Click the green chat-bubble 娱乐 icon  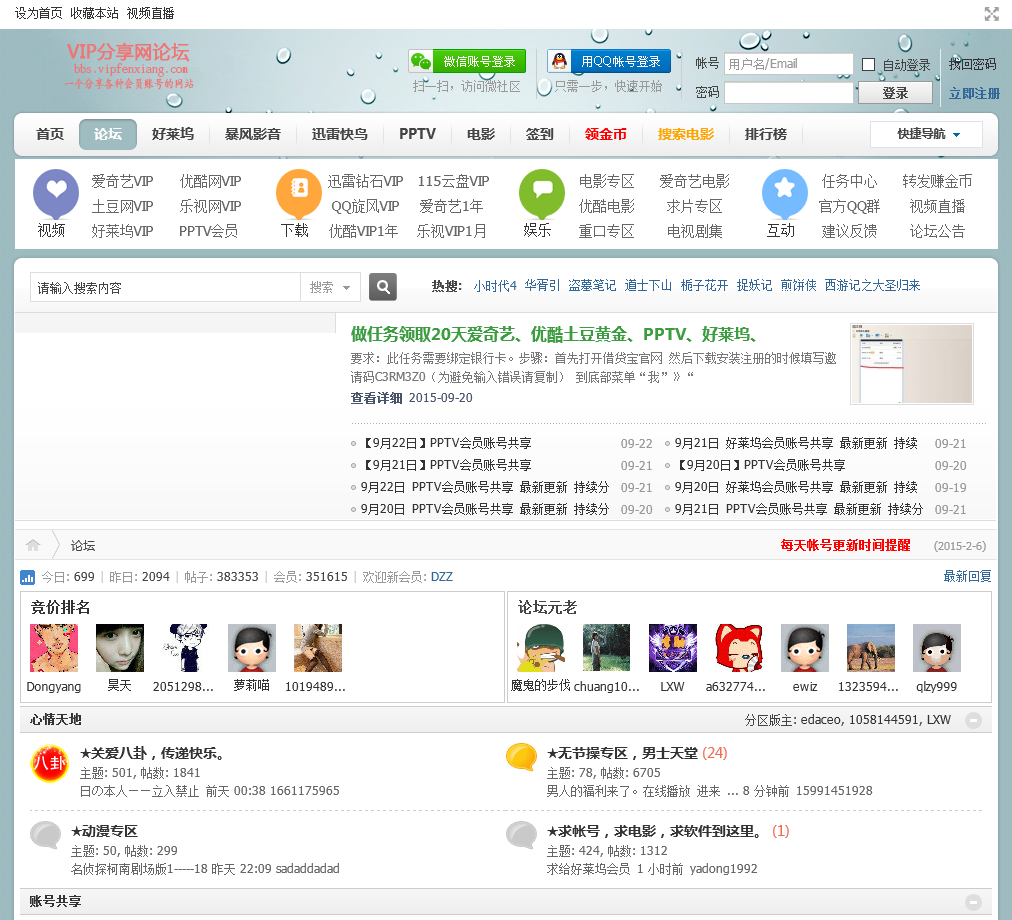[542, 193]
